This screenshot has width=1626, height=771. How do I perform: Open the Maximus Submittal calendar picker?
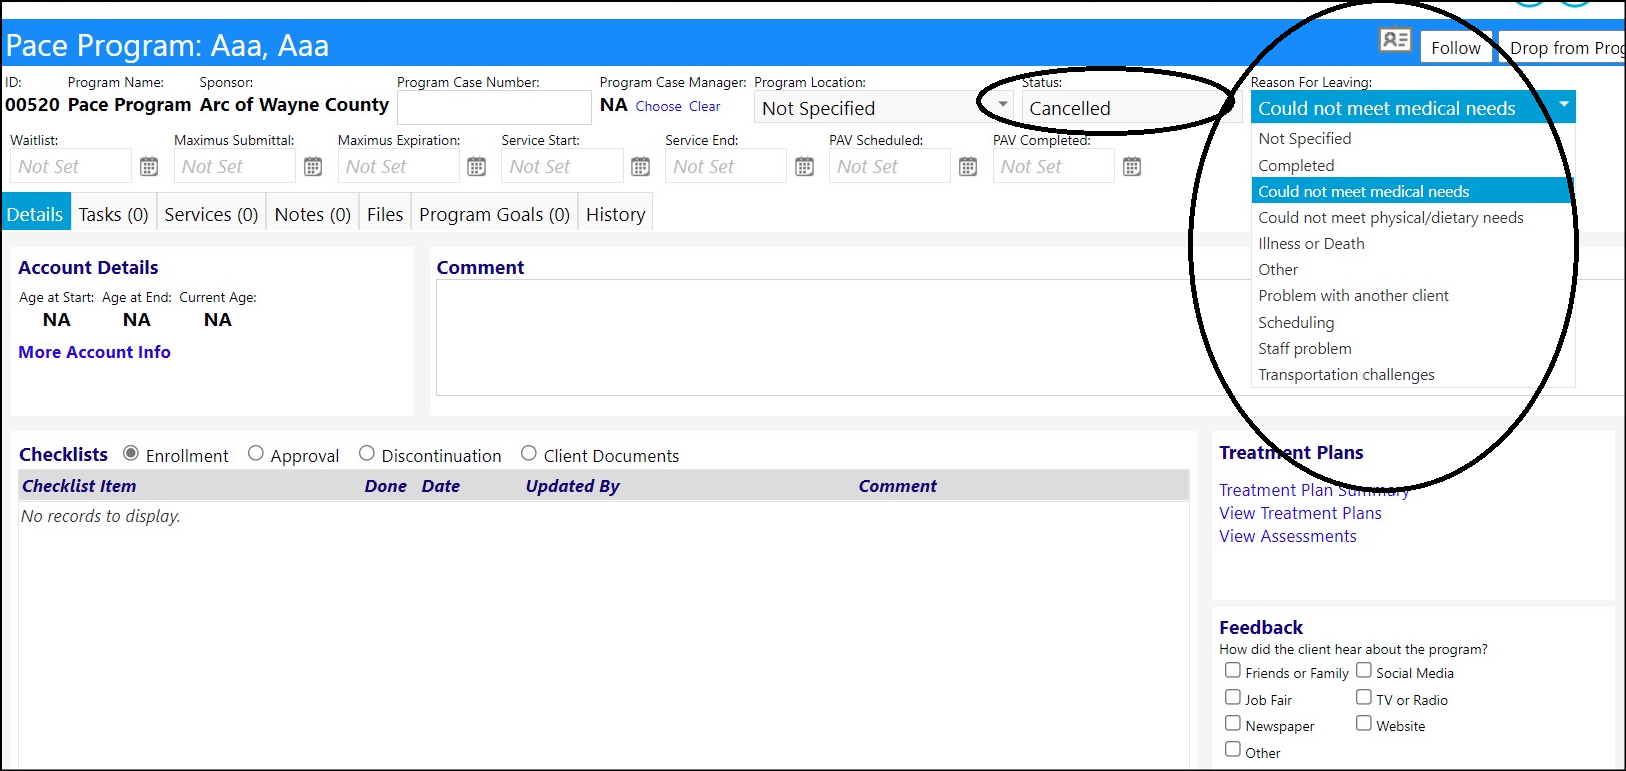(x=313, y=167)
